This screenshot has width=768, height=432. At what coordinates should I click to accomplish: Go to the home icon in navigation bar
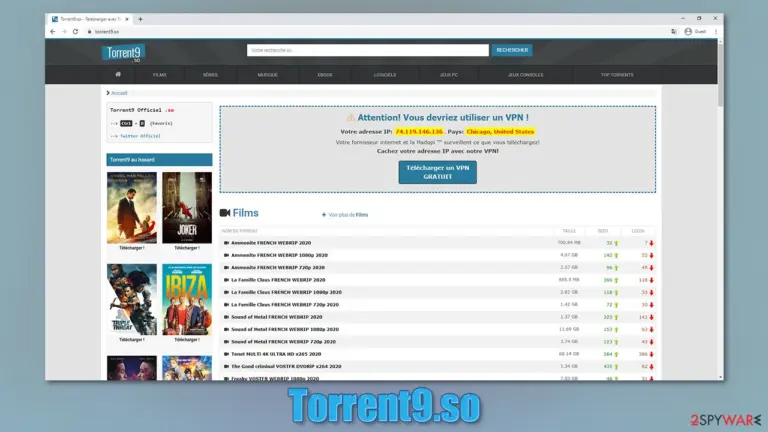coord(118,74)
